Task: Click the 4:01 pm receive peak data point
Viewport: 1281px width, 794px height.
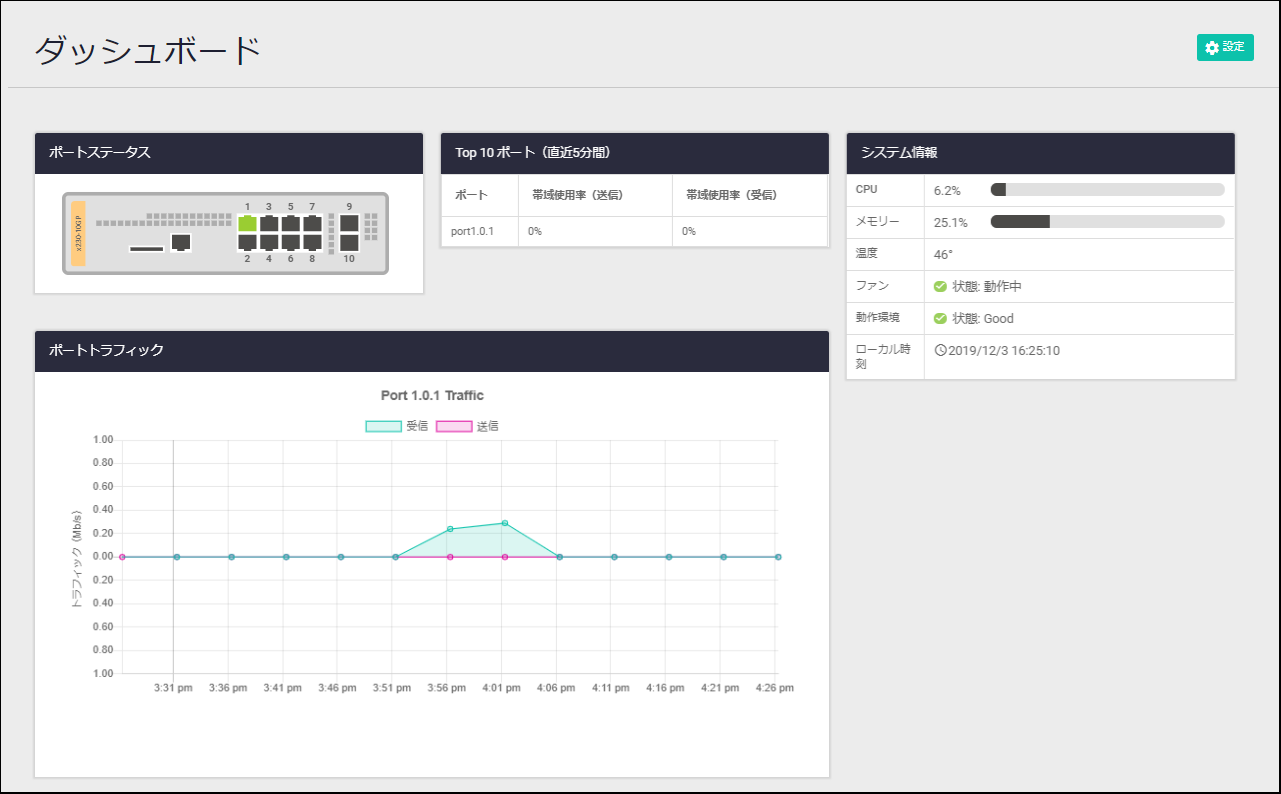Action: (x=505, y=523)
